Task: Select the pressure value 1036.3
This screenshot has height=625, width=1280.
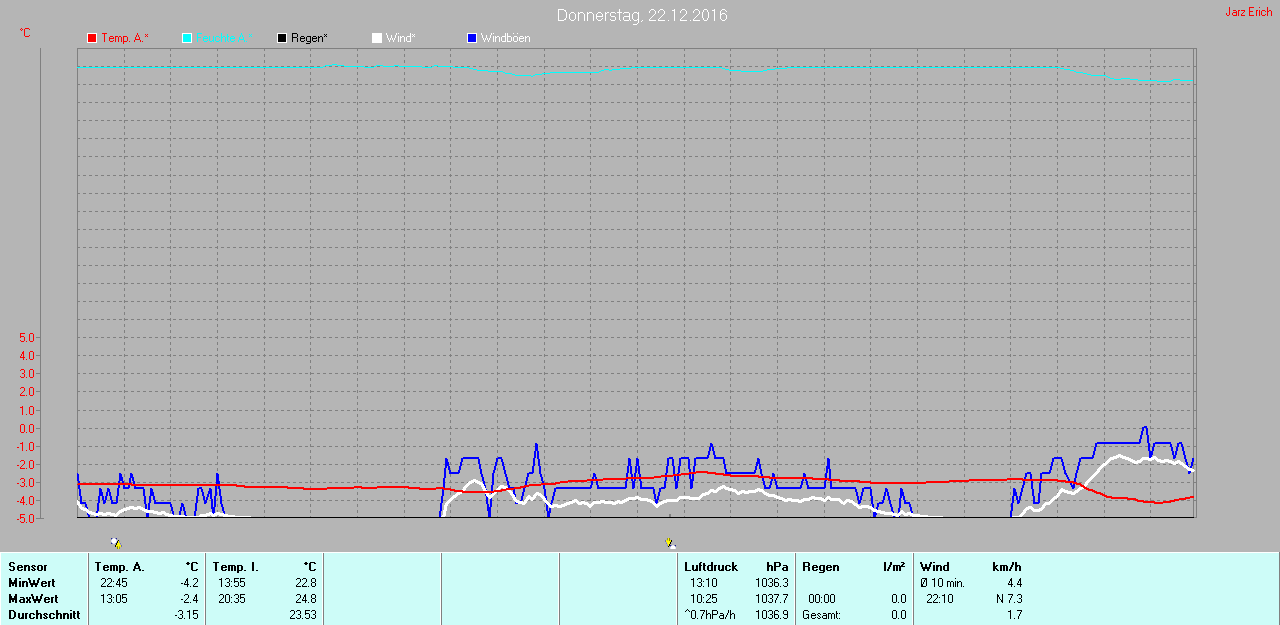Action: click(772, 583)
